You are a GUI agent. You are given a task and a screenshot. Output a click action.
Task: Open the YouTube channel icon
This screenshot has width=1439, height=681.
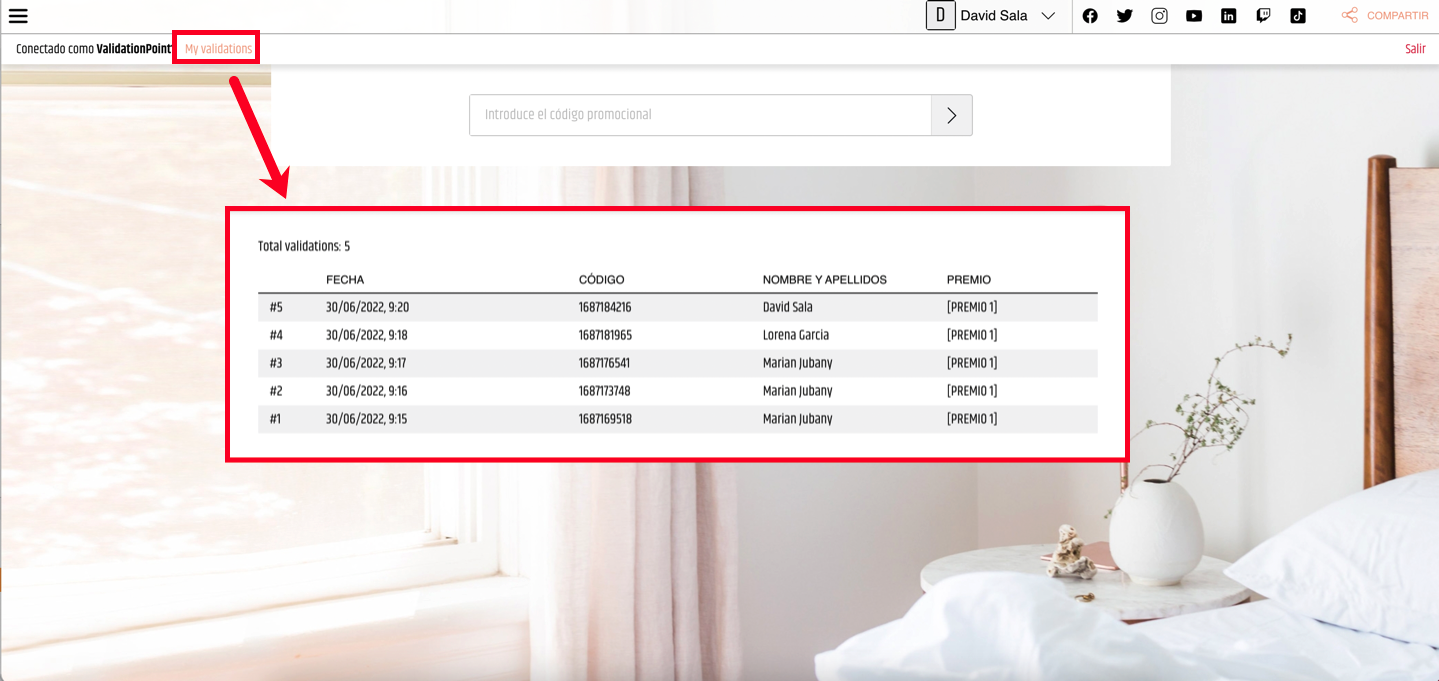pyautogui.click(x=1194, y=16)
